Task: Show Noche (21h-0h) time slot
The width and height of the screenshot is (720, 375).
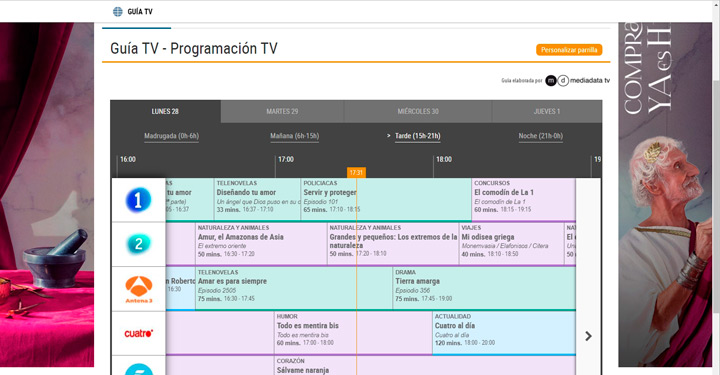Action: click(x=540, y=136)
